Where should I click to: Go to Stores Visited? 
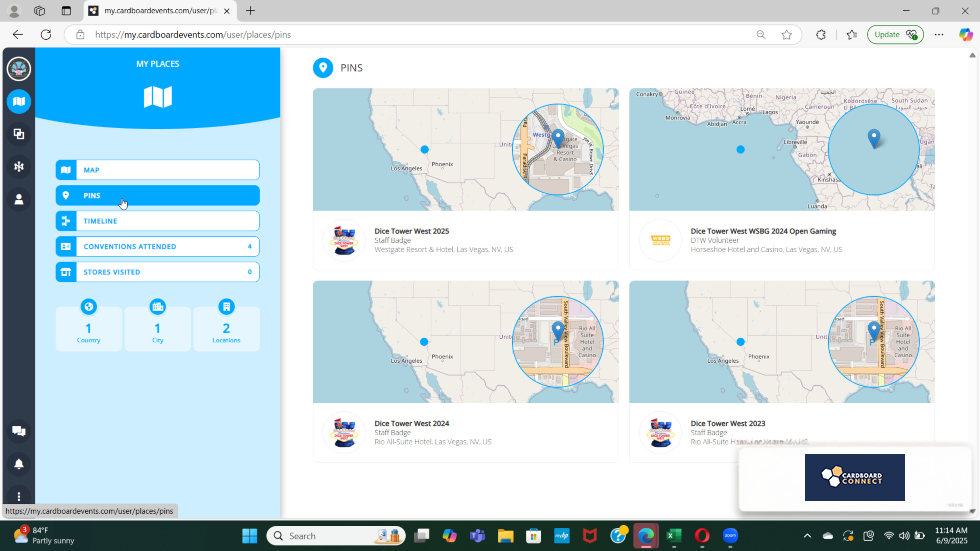click(157, 272)
